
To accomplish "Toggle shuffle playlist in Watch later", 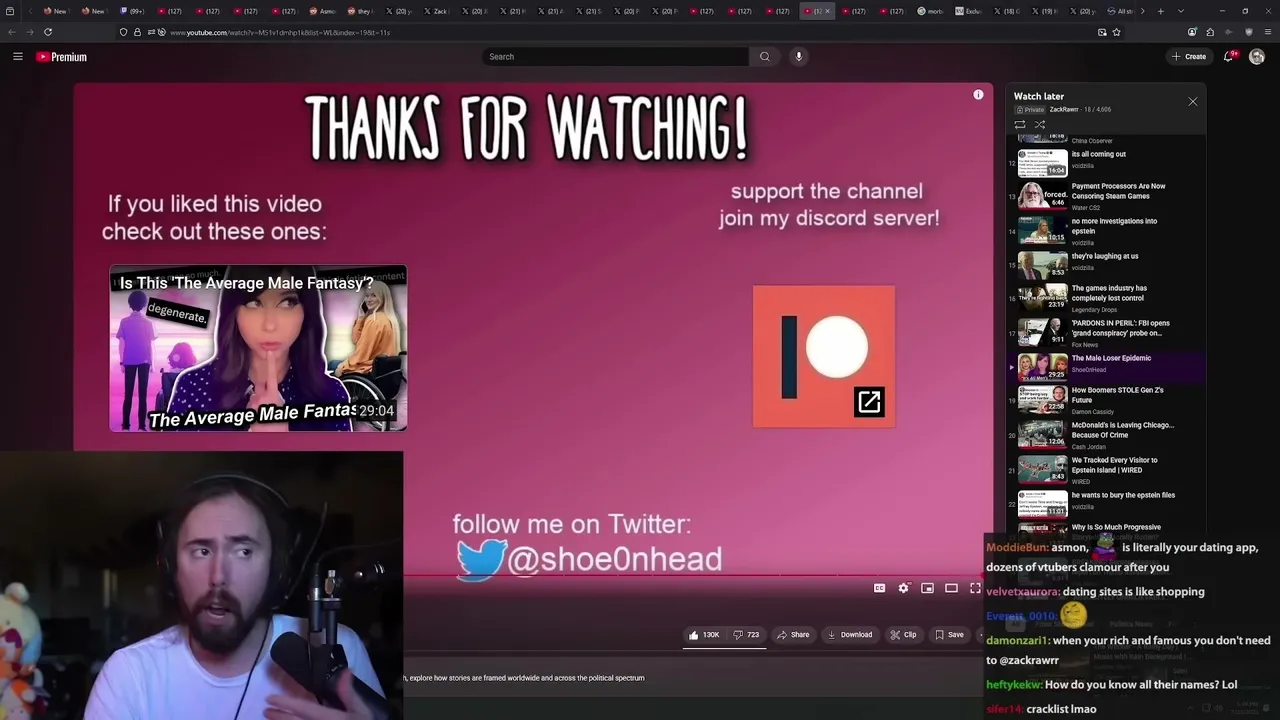I will 1040,125.
